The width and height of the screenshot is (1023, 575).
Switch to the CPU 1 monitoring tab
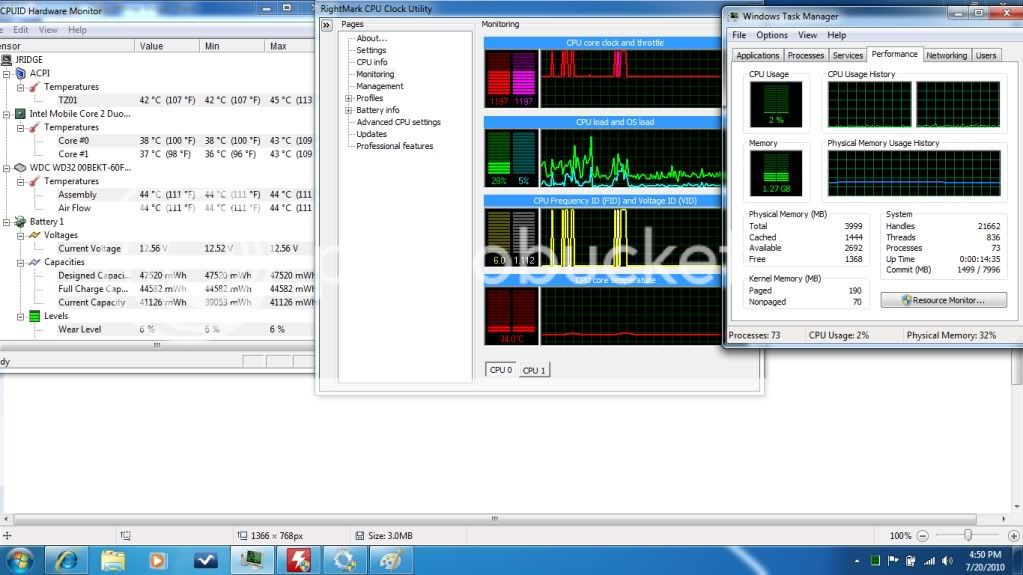pos(534,370)
